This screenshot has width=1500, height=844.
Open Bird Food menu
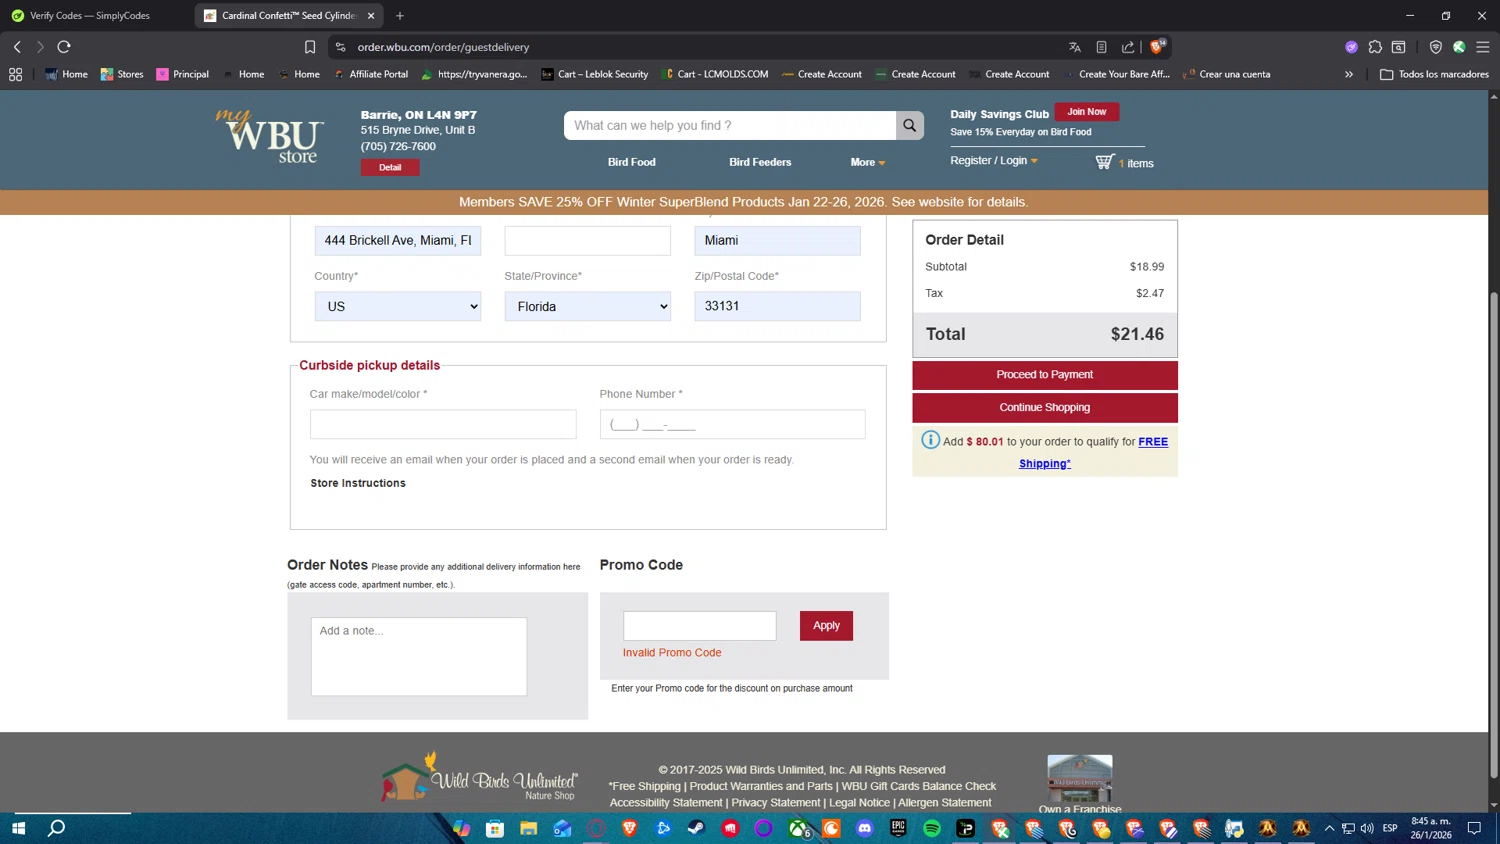pos(632,162)
